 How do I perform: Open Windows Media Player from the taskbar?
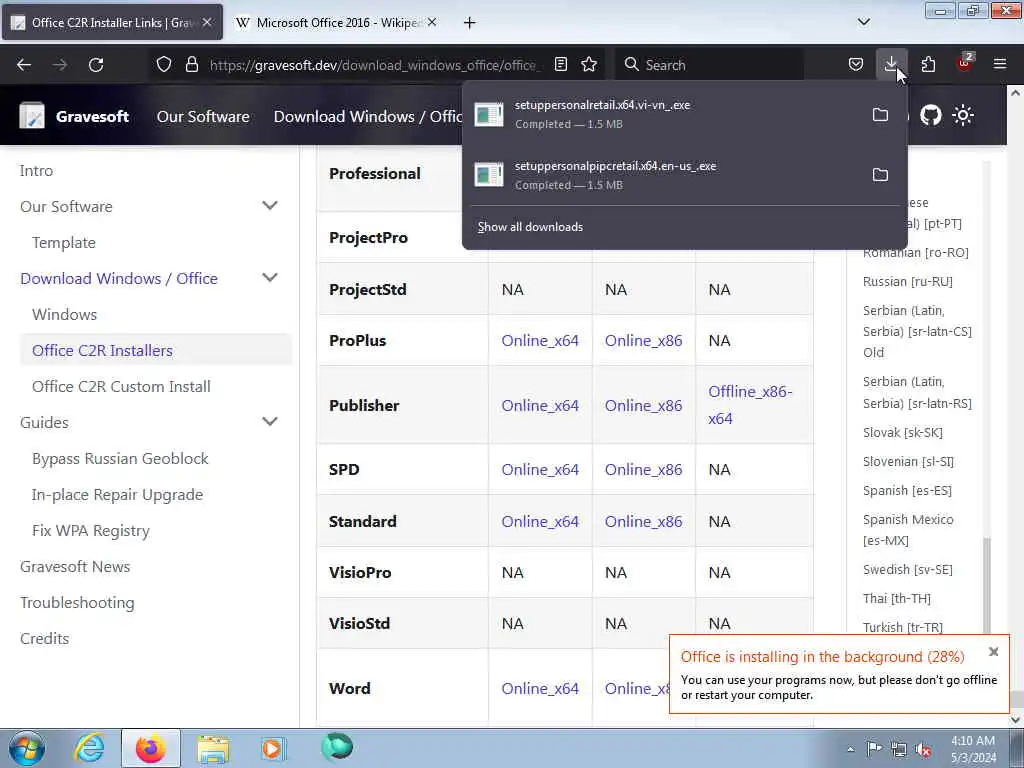tap(273, 748)
